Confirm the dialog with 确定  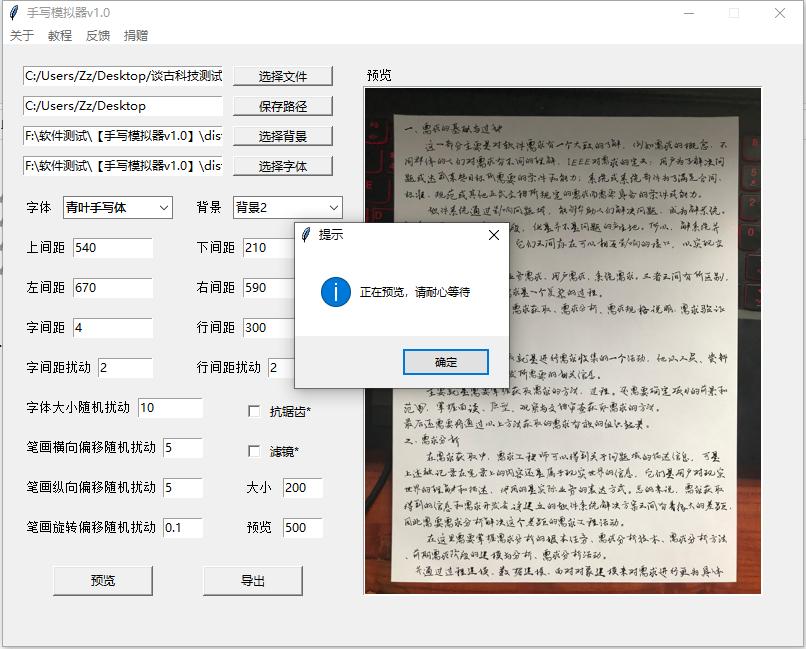[x=446, y=362]
